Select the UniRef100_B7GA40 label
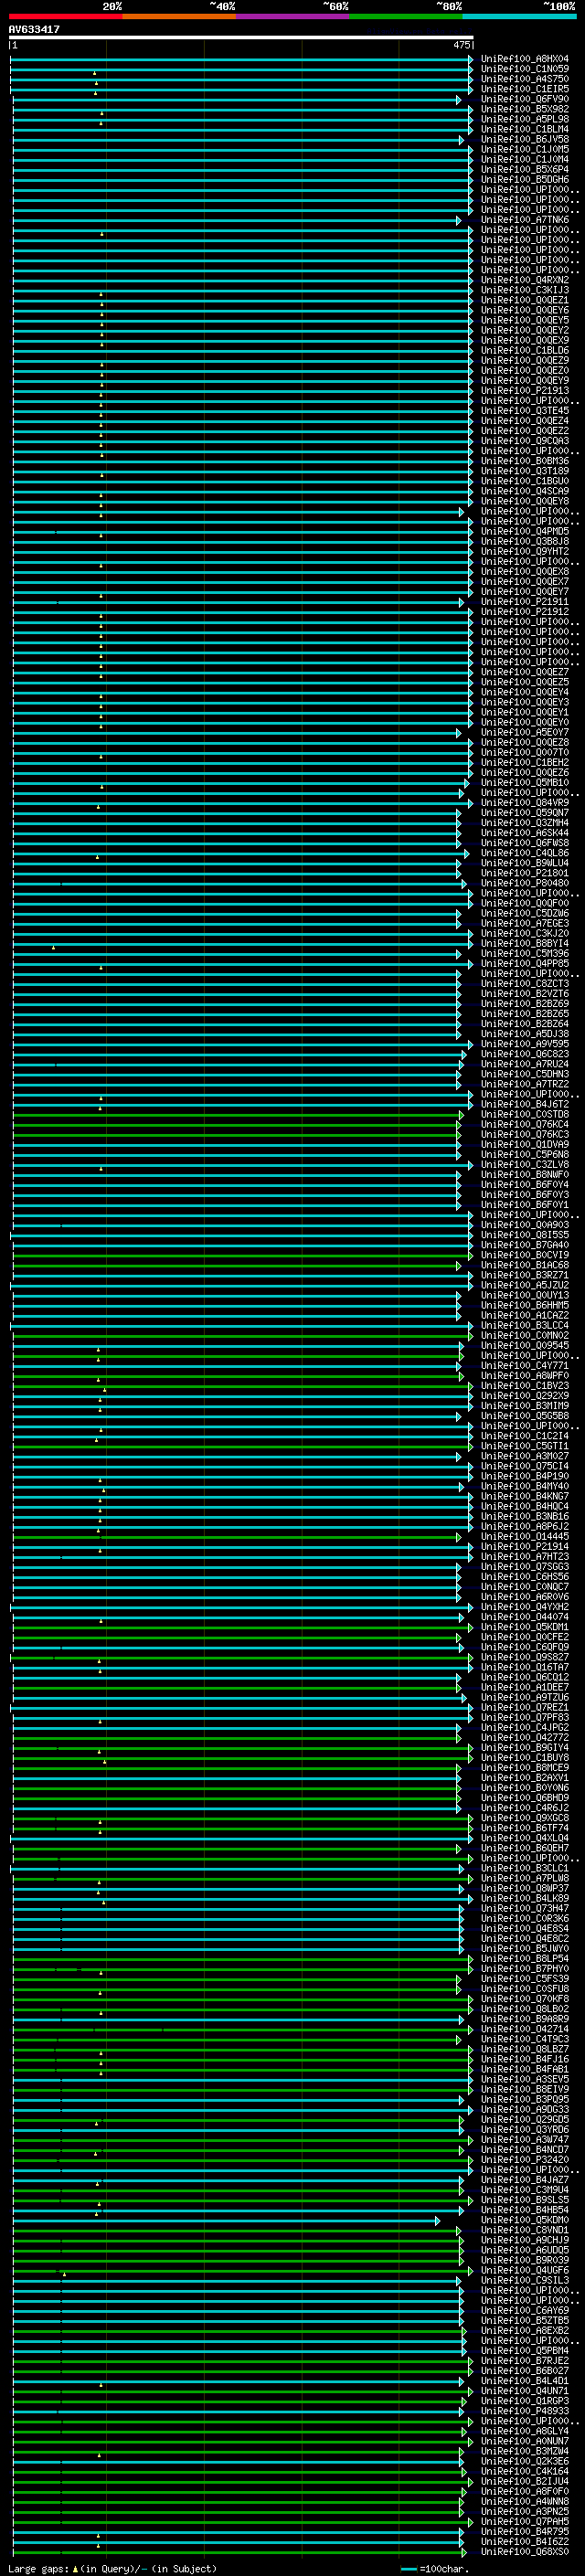585x2576 pixels. (x=525, y=1245)
